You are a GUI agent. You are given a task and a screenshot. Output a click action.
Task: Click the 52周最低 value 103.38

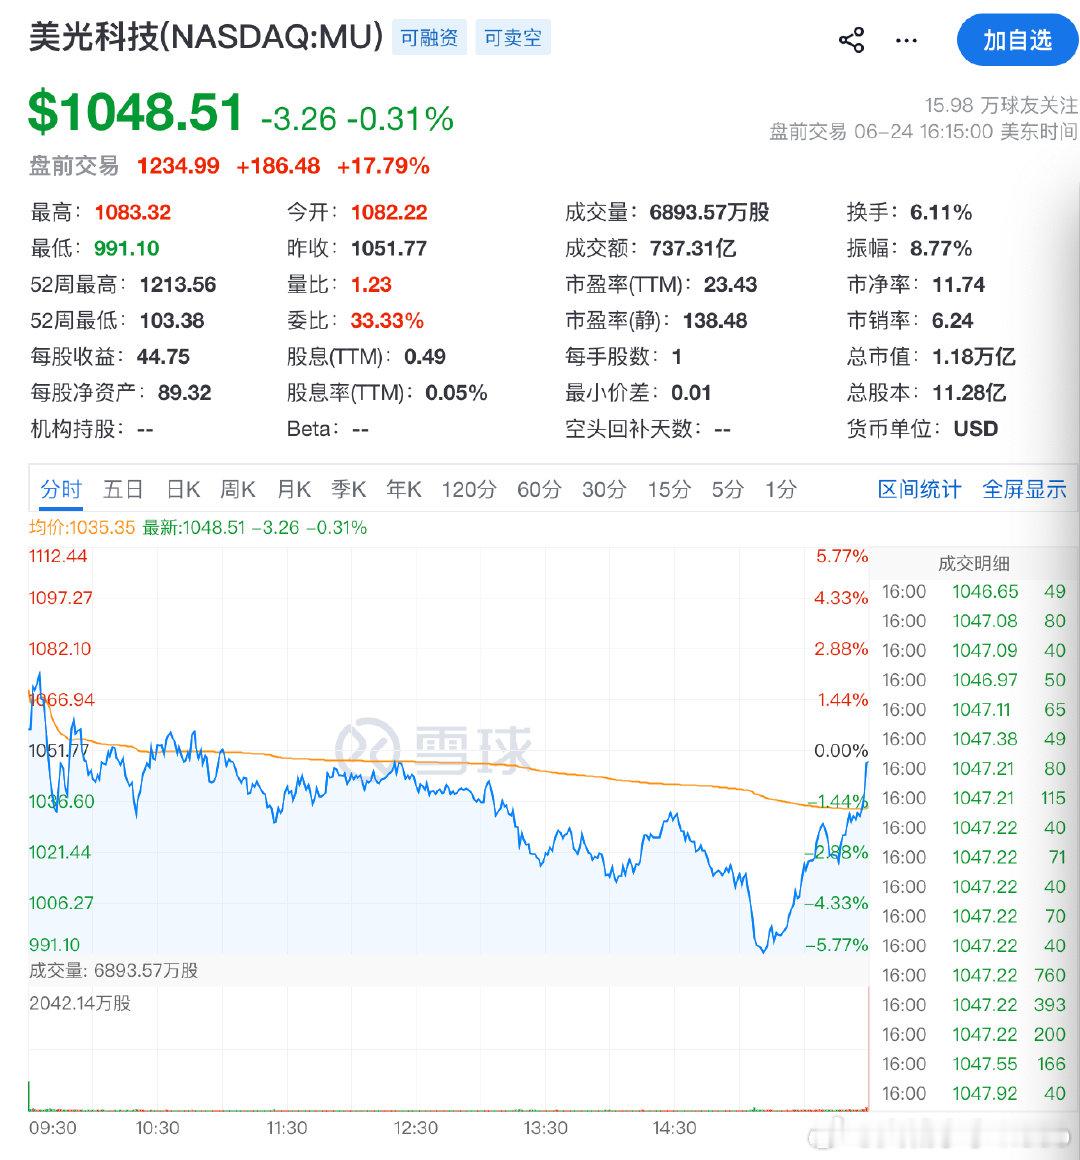(x=172, y=320)
